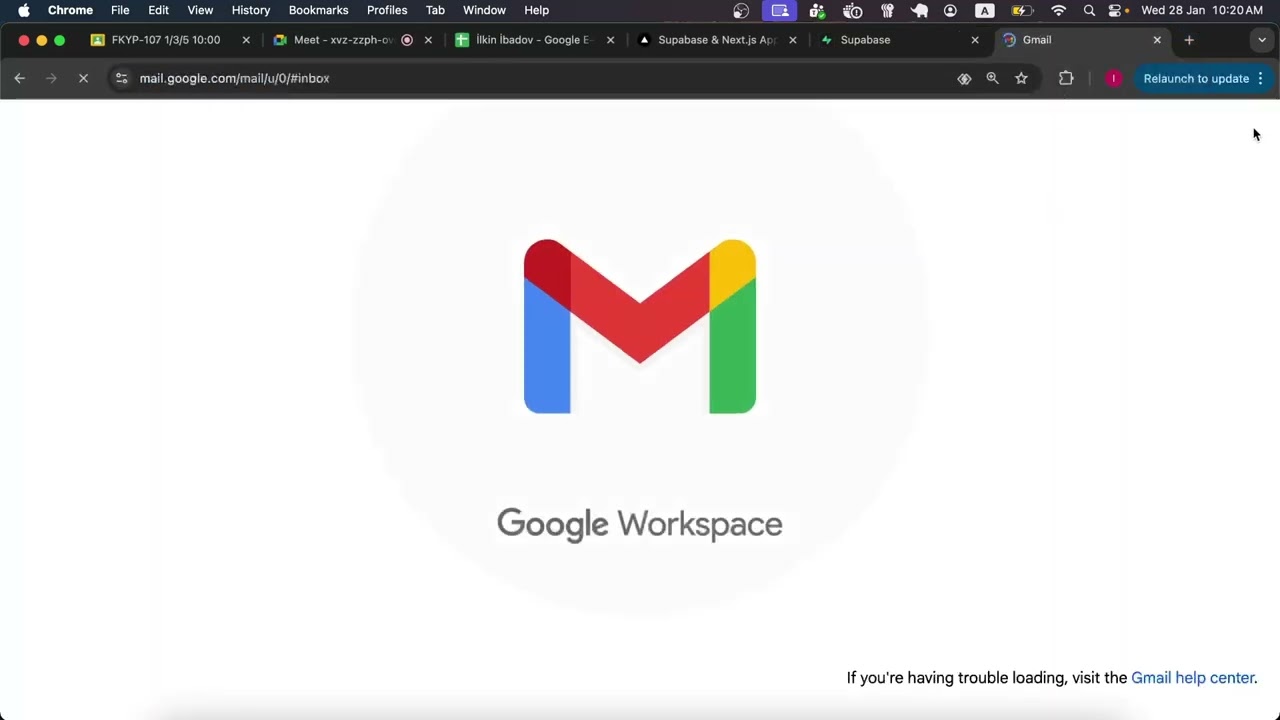Viewport: 1280px width, 720px height.
Task: Open the user account menu bar icon
Action: [x=950, y=10]
